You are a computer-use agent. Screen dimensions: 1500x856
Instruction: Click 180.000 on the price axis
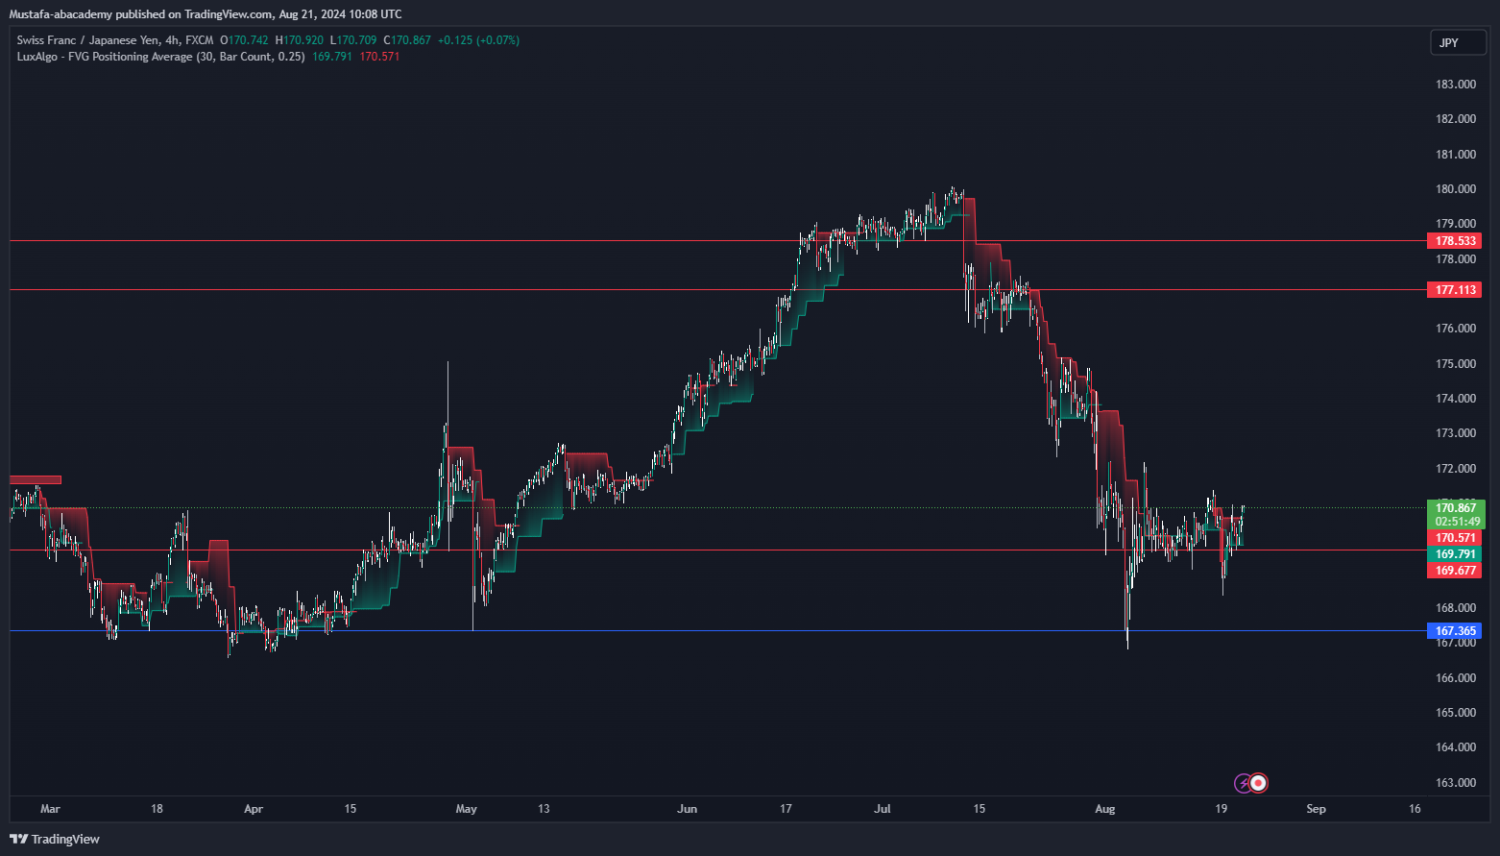pyautogui.click(x=1456, y=189)
